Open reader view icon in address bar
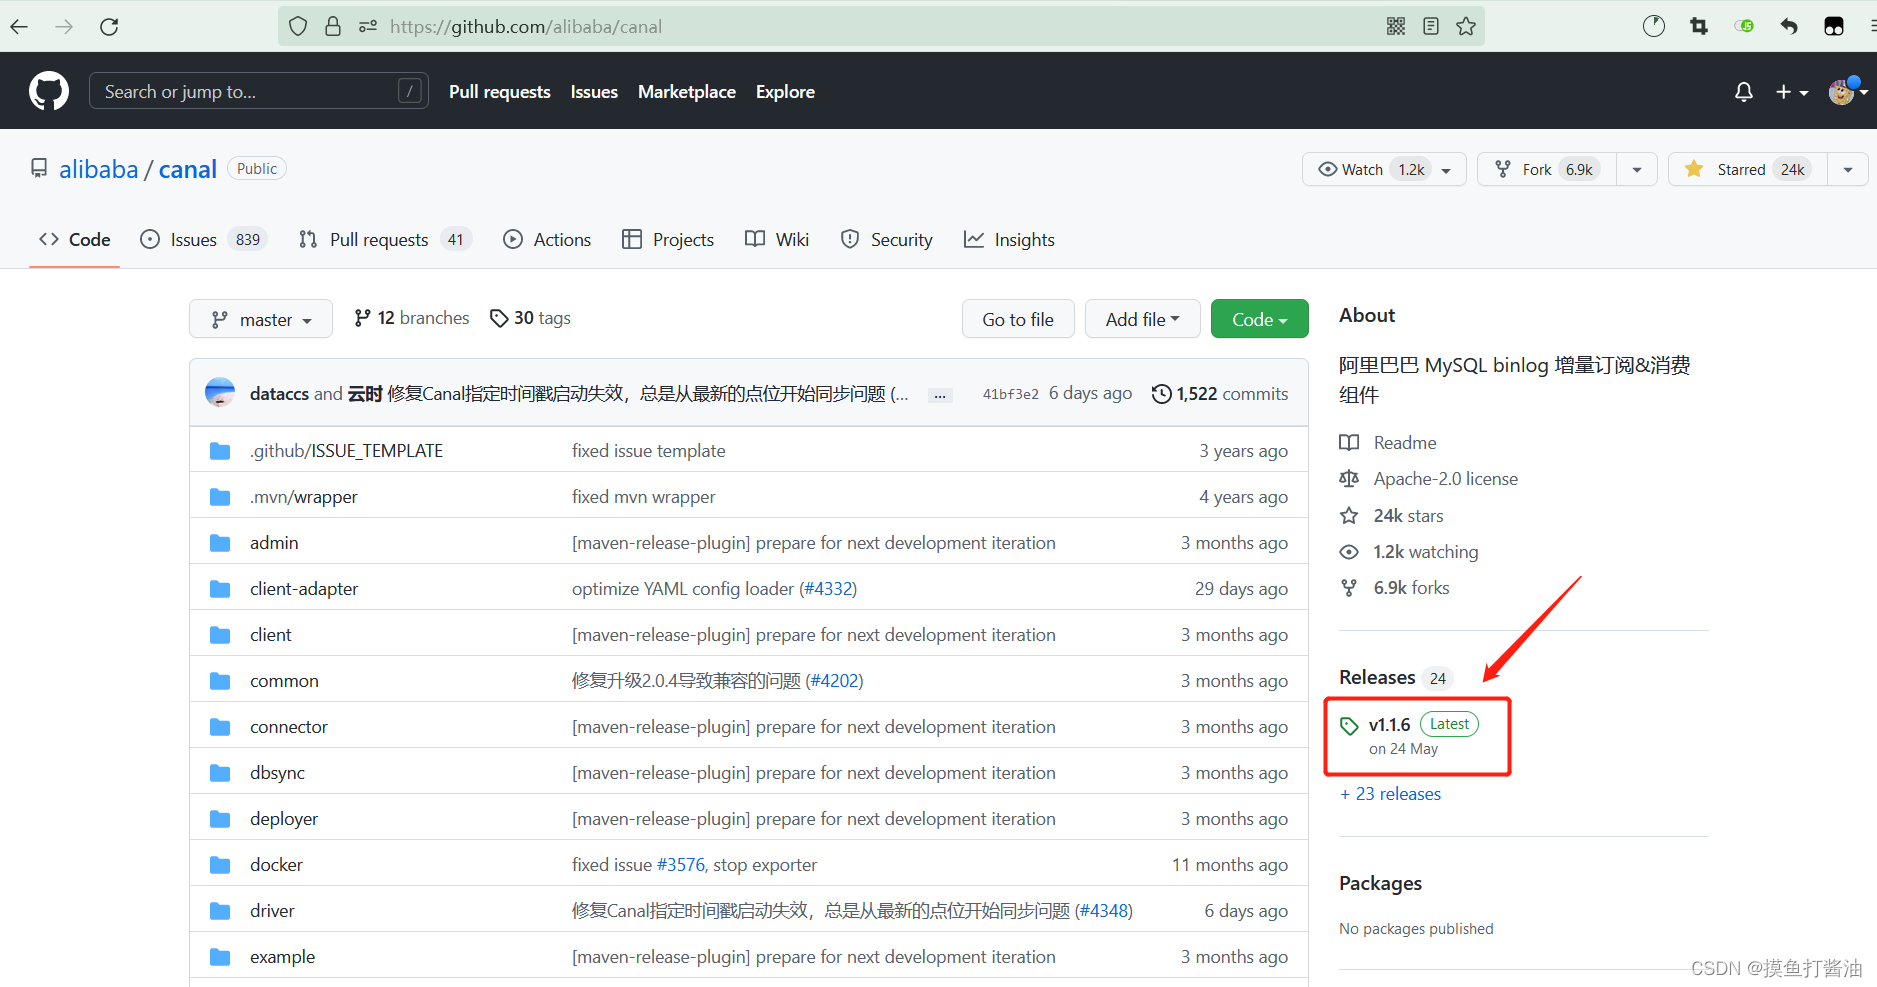Screen dimensions: 1877x987 pyautogui.click(x=1431, y=27)
